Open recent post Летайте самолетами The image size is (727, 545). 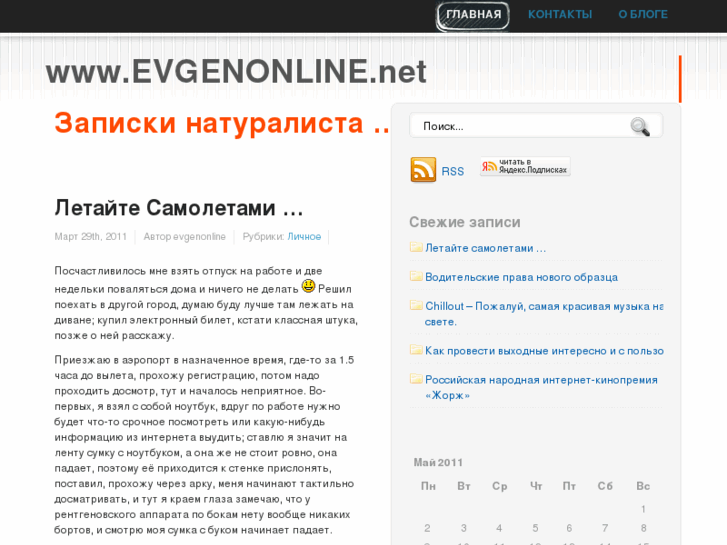[485, 248]
